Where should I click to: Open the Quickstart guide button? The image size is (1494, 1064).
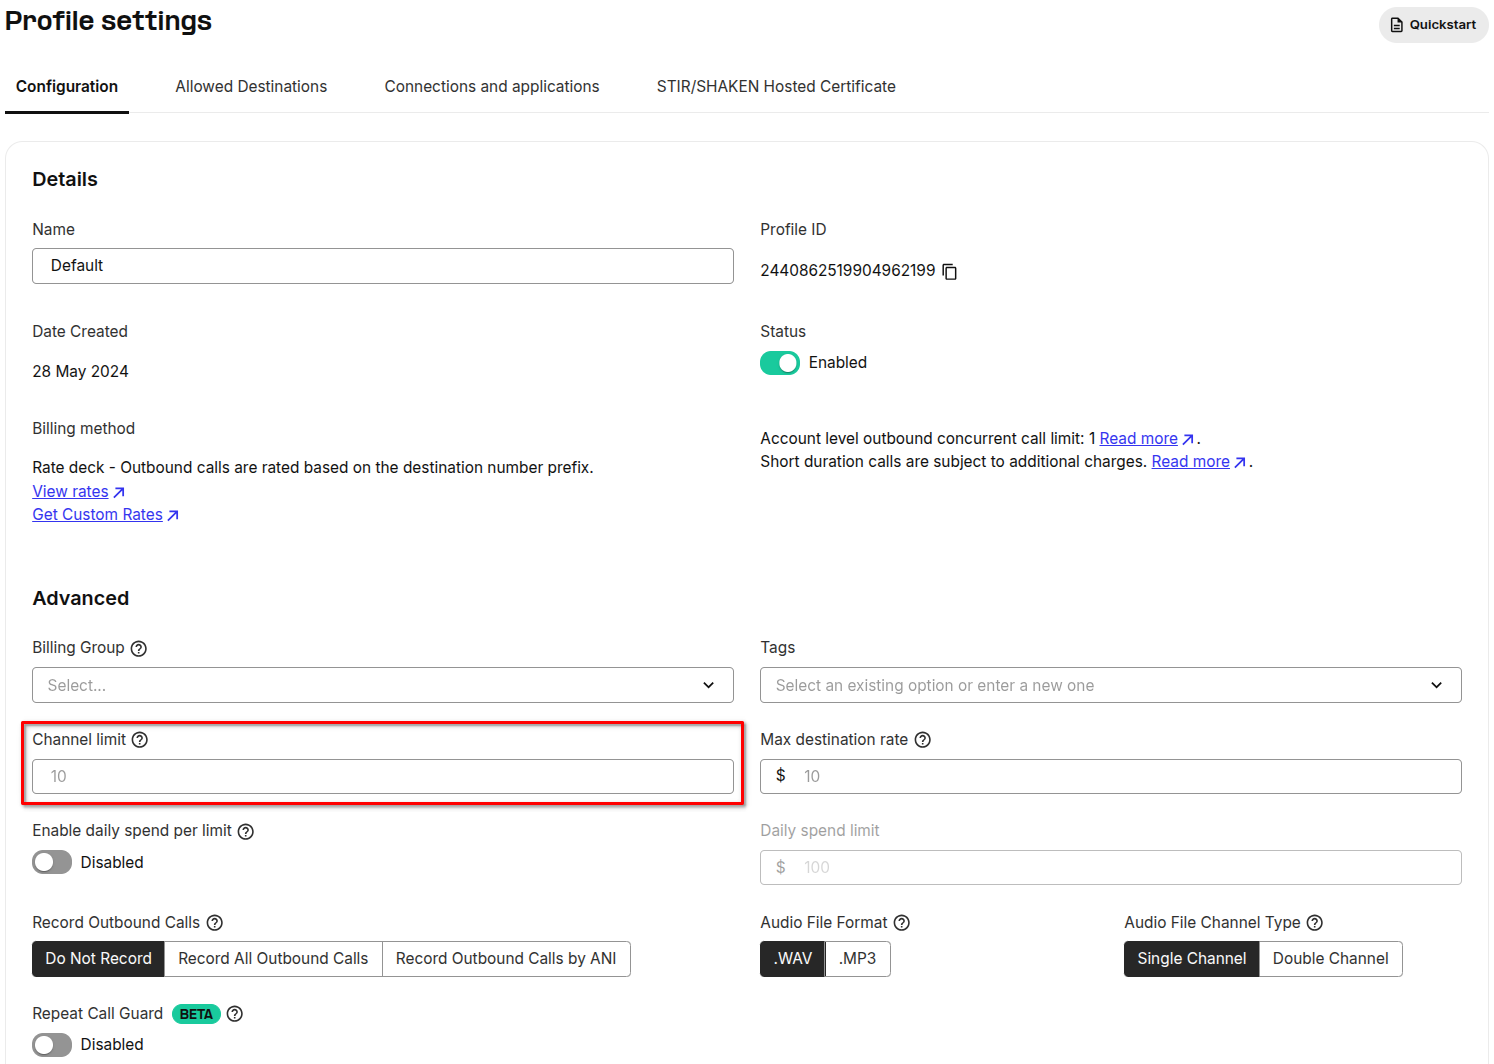[x=1433, y=25]
